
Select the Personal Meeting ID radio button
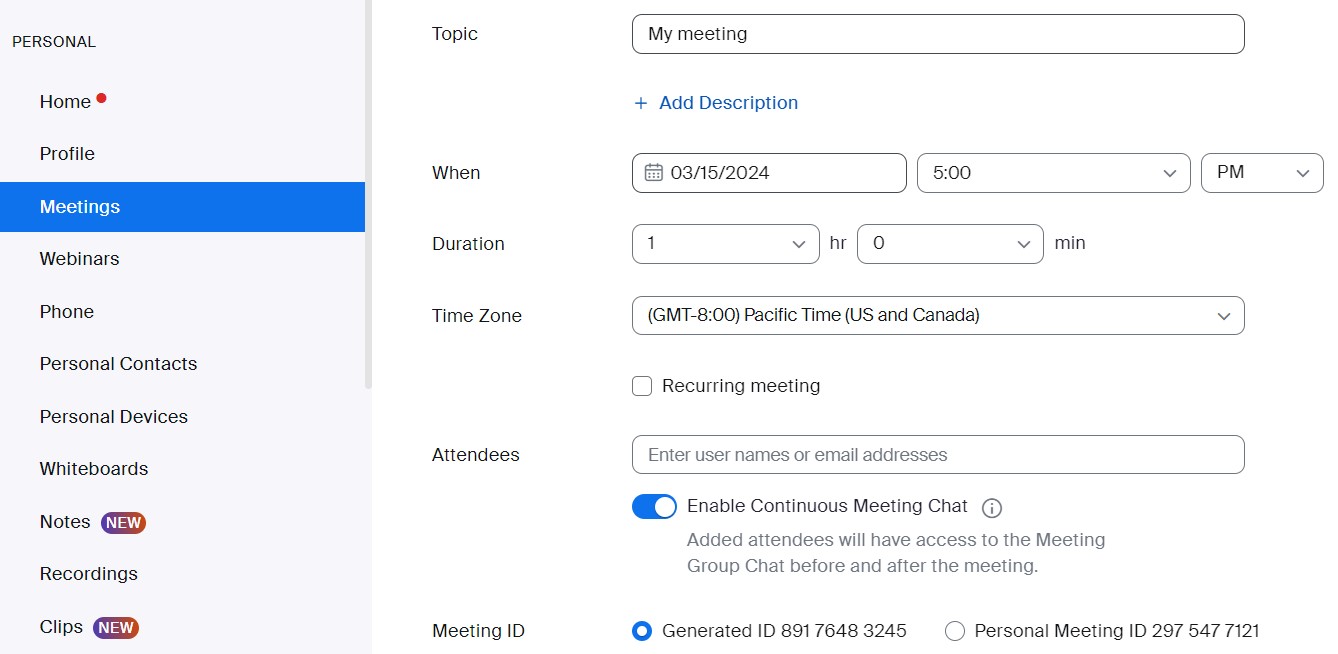tap(955, 631)
